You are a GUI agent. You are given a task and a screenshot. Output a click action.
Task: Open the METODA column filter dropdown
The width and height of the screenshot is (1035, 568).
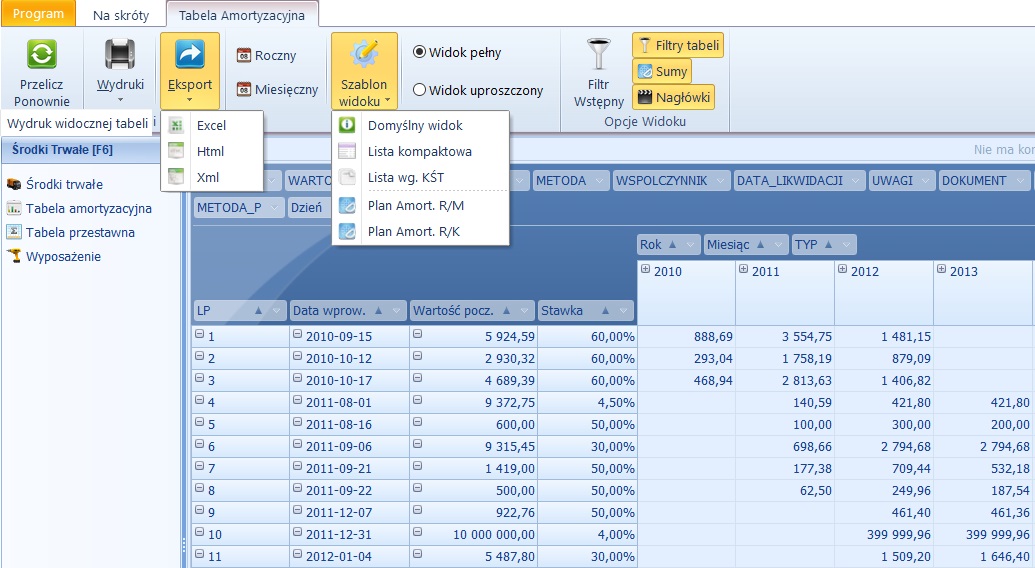[600, 181]
